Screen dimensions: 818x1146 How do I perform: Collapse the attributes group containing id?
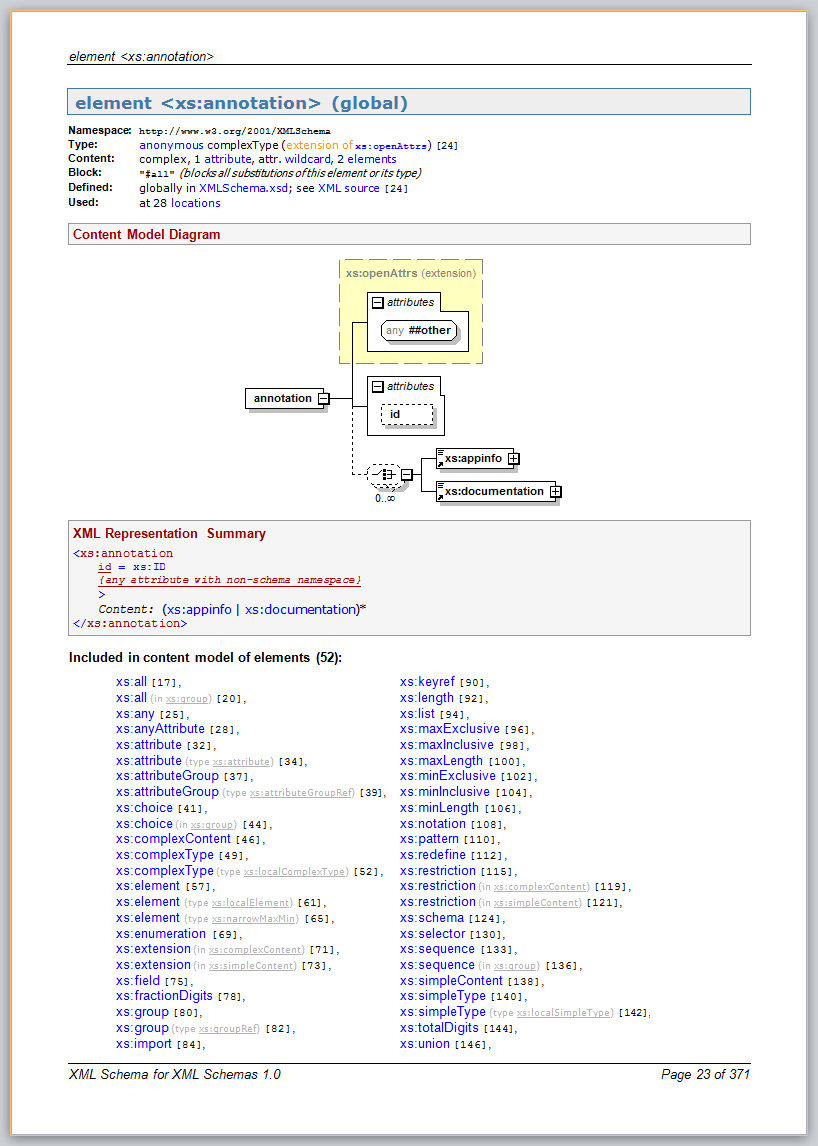pyautogui.click(x=377, y=386)
